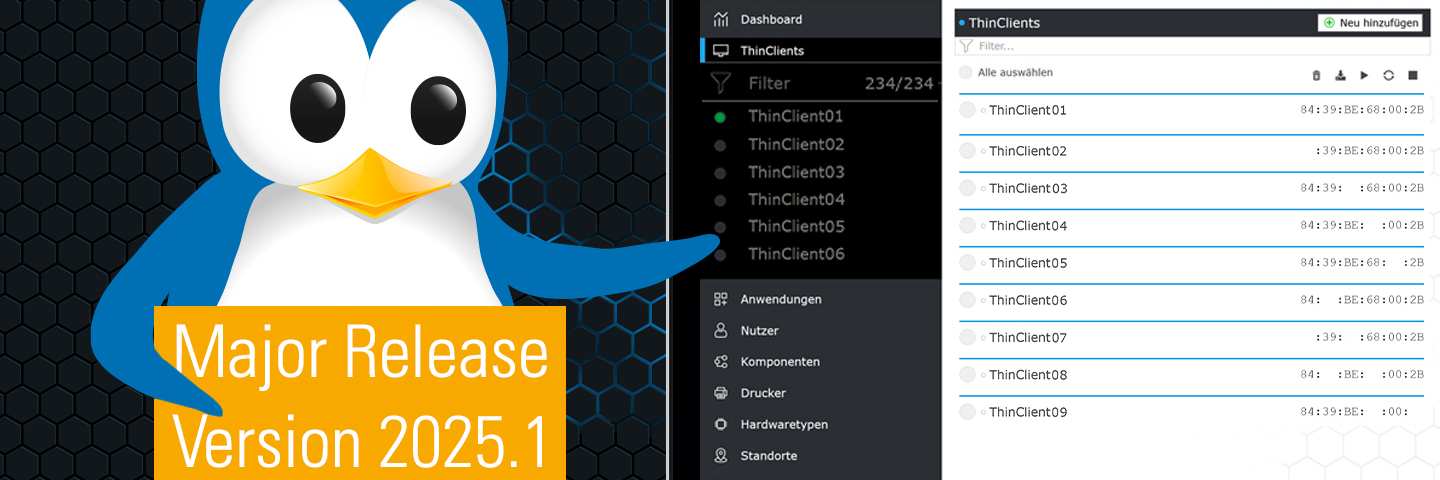Click the Major Release Version 2025.1 orange banner
This screenshot has height=480, width=1440.
(360, 393)
